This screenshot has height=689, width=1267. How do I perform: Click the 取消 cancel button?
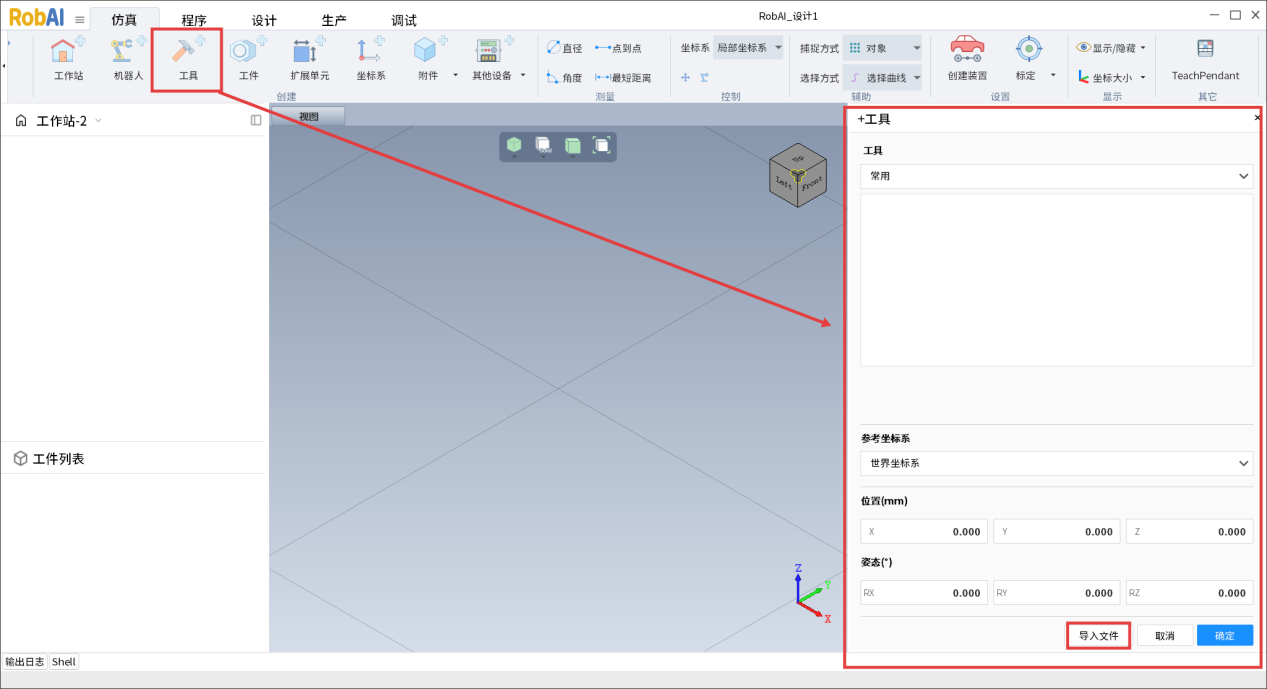pos(1164,635)
